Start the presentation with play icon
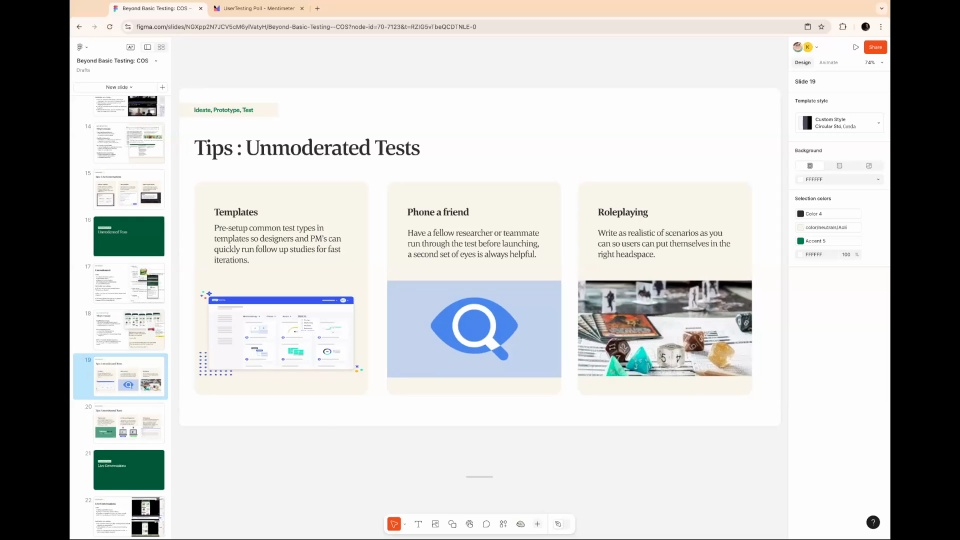The width and height of the screenshot is (960, 540). (855, 47)
